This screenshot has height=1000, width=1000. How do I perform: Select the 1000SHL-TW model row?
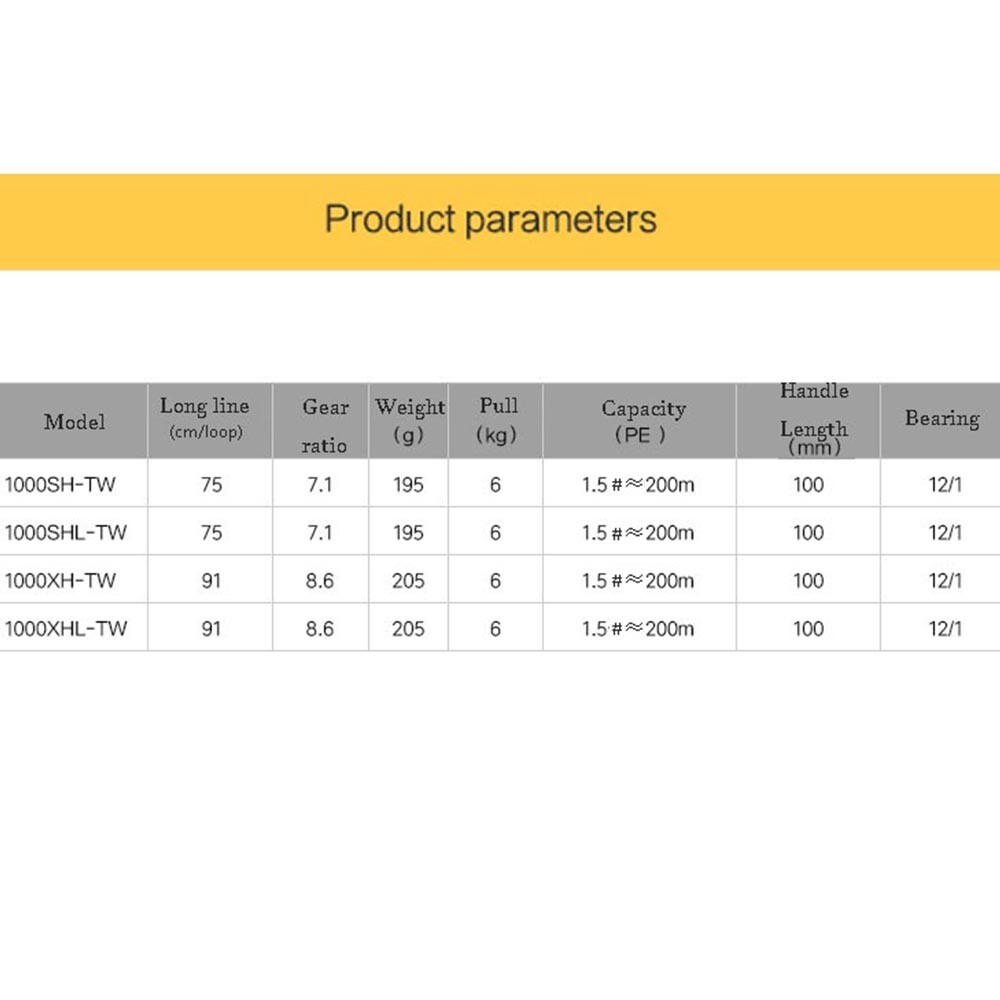tap(500, 532)
